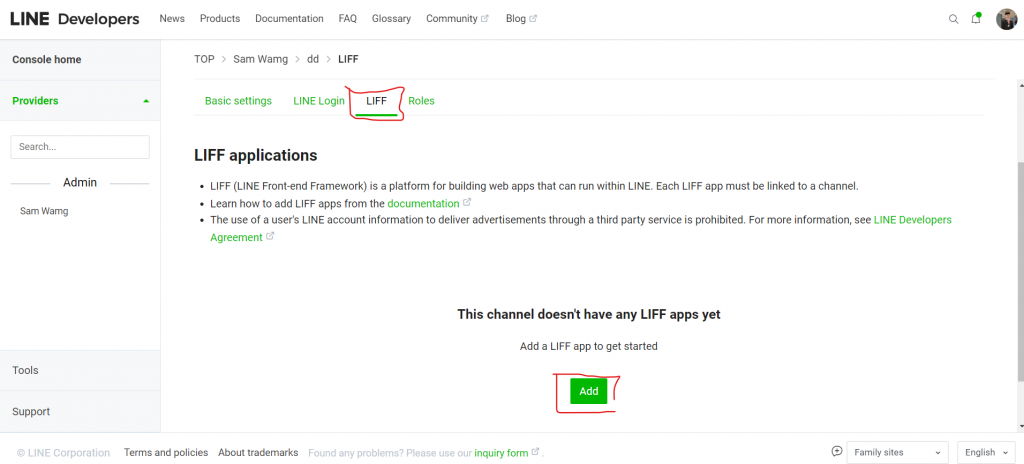Open Support in the sidebar
Screen dimensions: 1024x464
(x=80, y=412)
